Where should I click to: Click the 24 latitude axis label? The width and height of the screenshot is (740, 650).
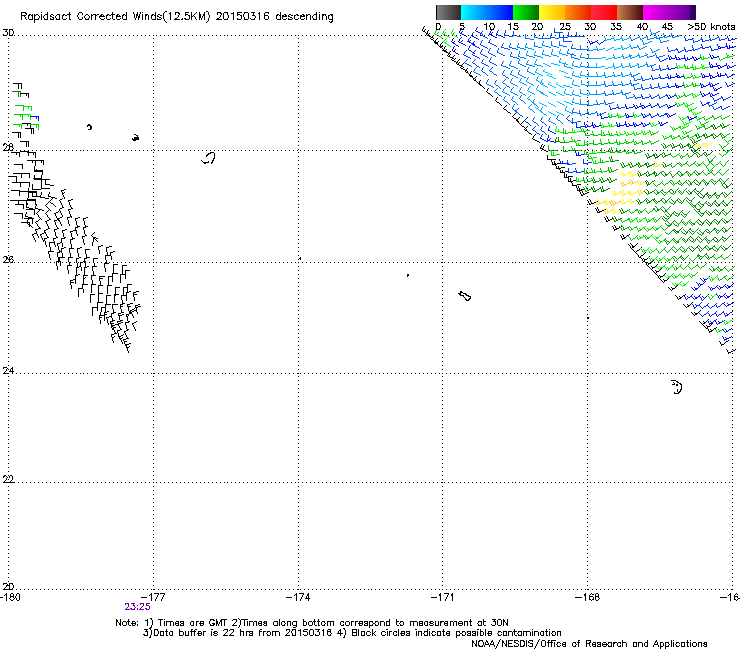pos(8,371)
